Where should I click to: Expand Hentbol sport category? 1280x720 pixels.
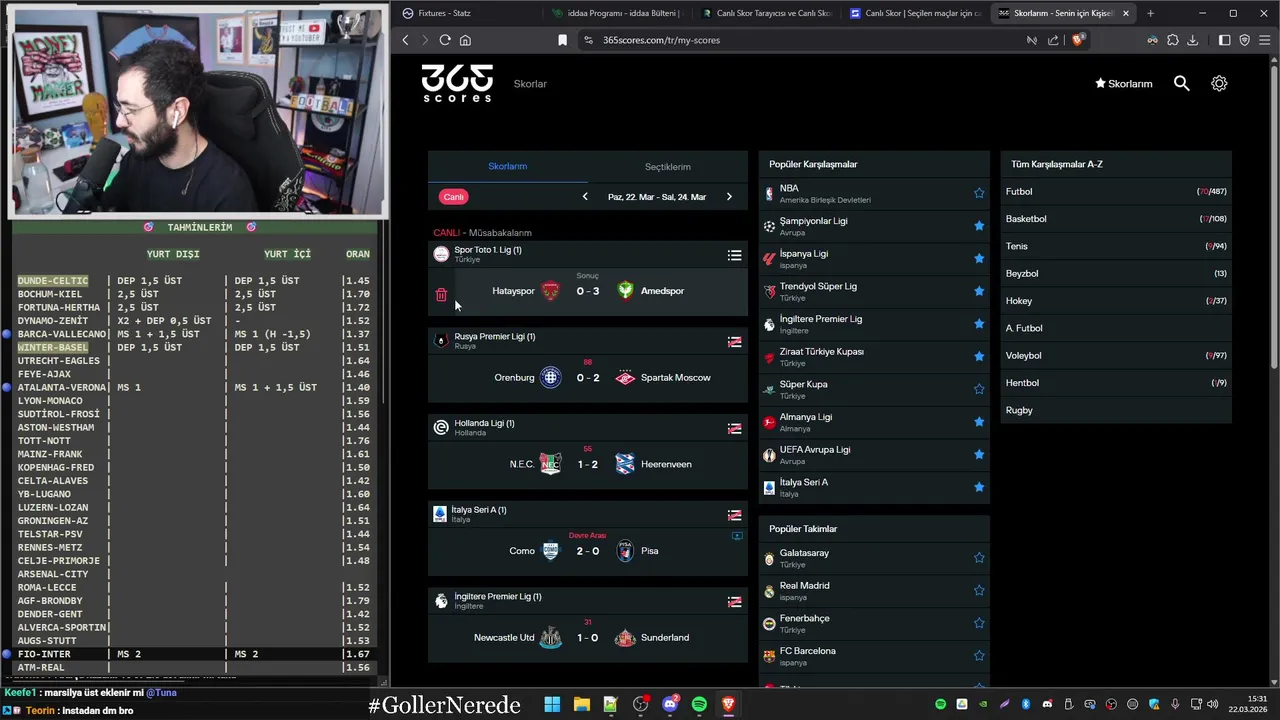pos(1116,383)
